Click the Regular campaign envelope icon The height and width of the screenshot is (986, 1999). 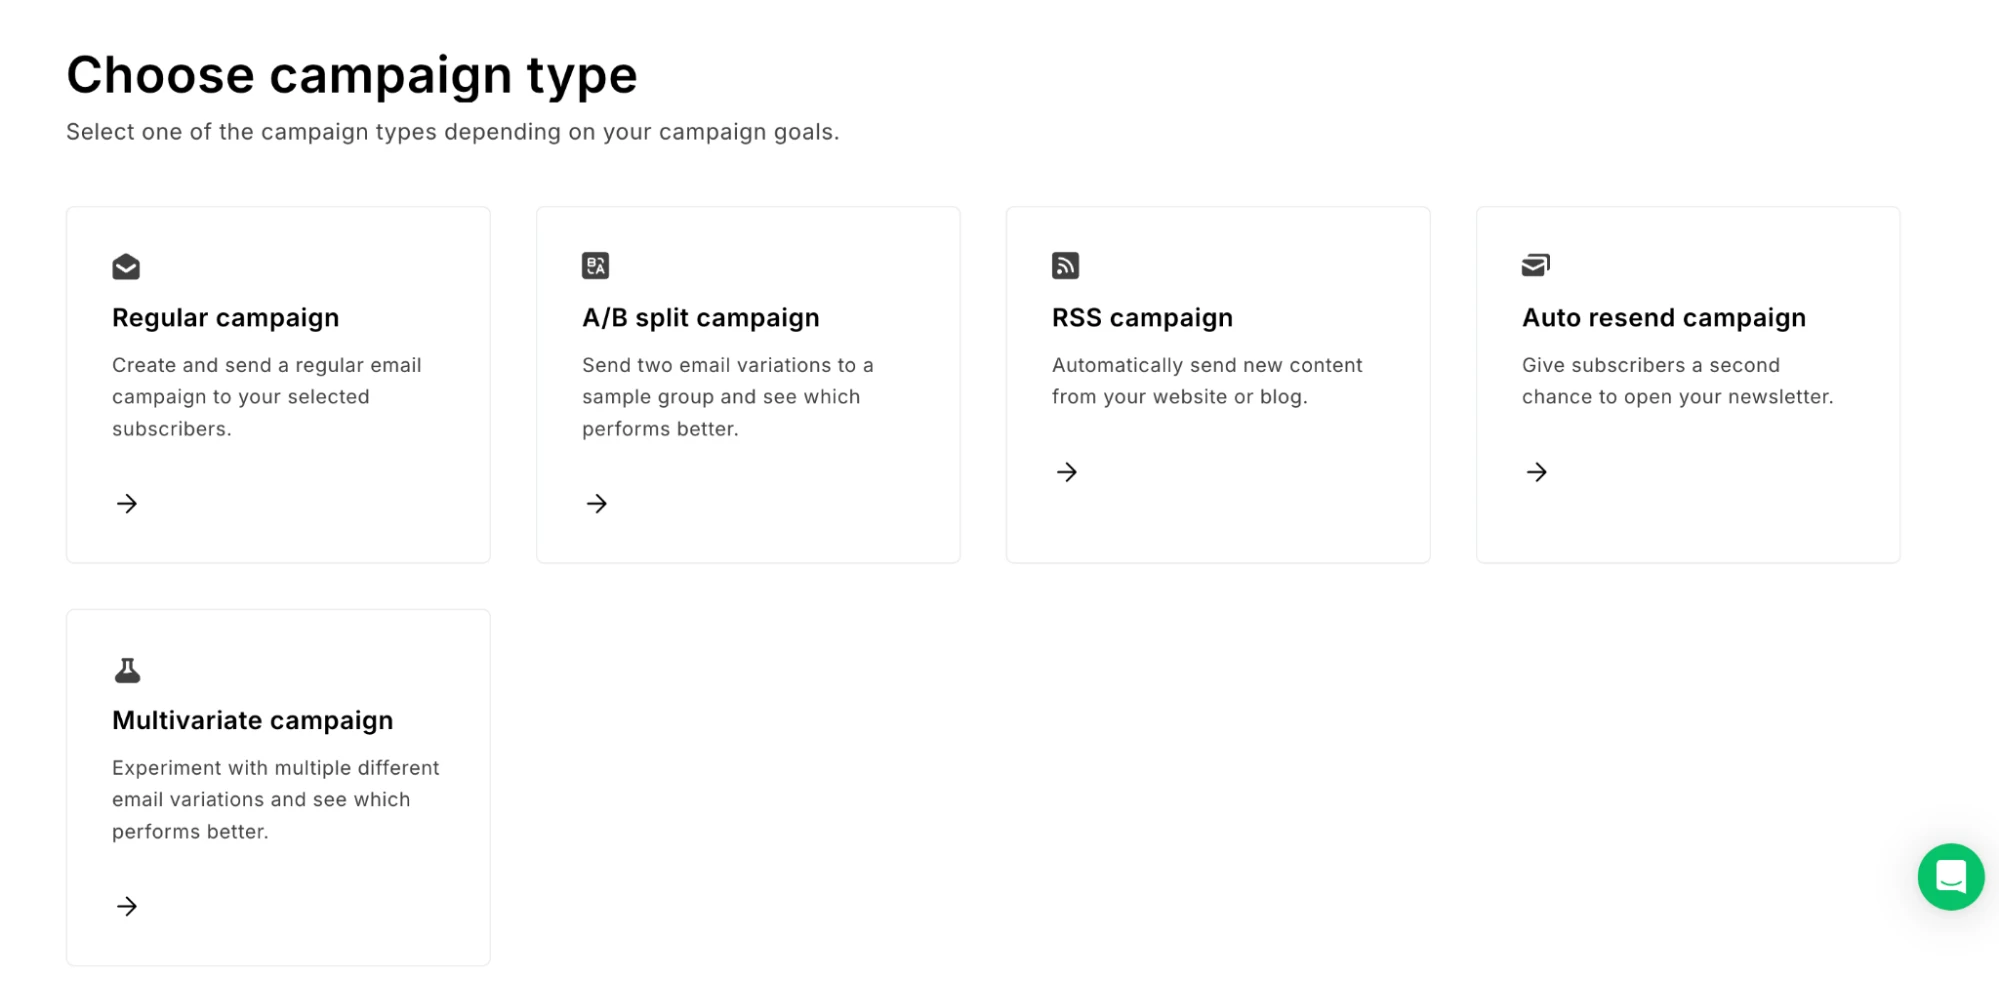126,267
